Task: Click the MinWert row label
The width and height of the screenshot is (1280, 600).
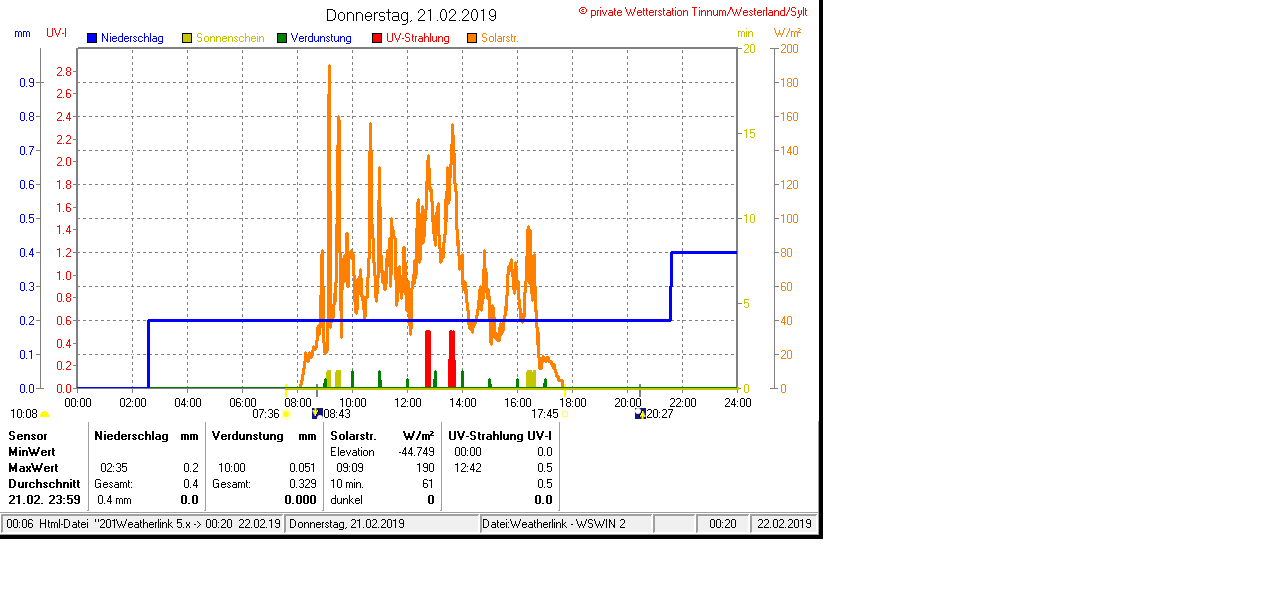Action: 33,452
